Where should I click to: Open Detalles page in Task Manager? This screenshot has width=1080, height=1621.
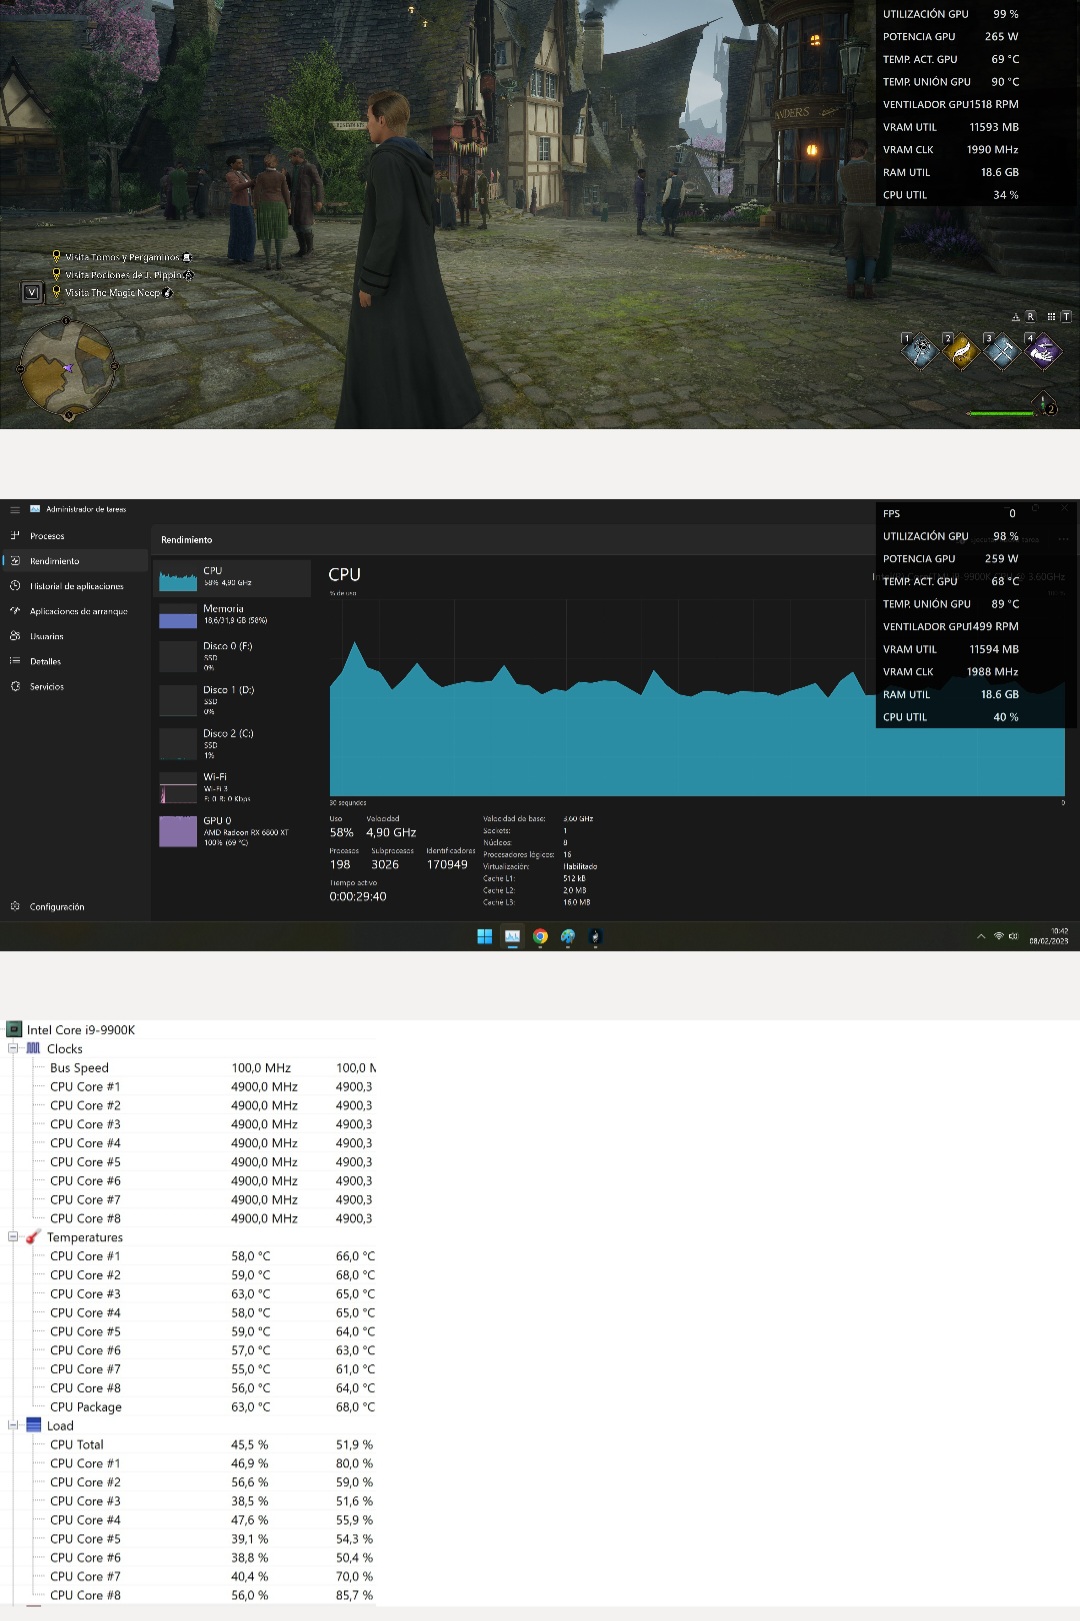(45, 661)
